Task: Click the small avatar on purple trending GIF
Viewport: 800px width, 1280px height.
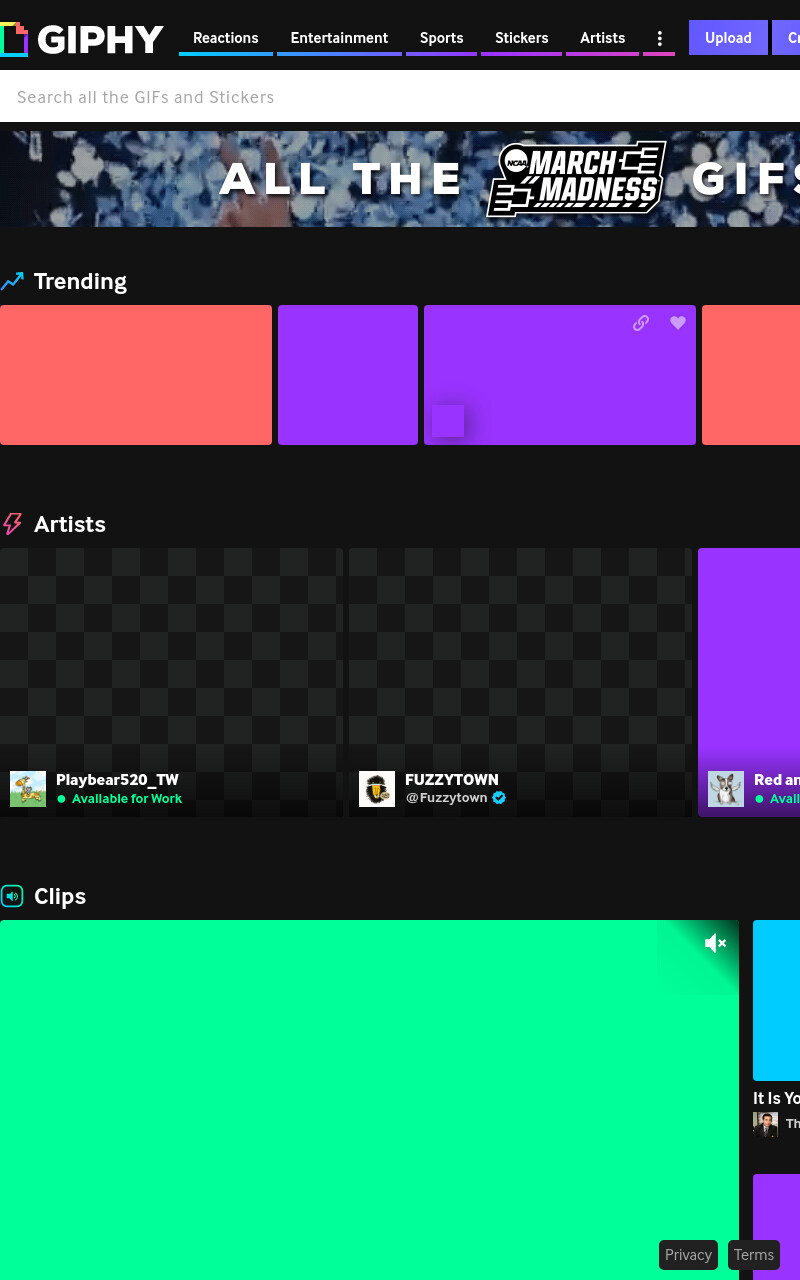Action: coord(448,421)
